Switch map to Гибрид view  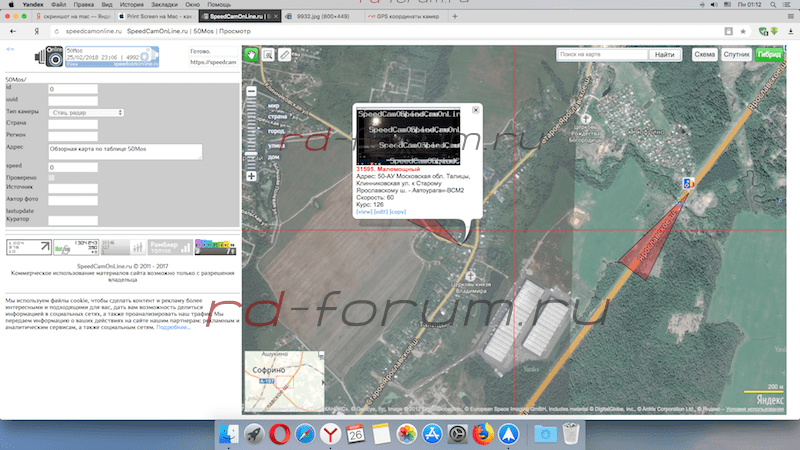click(x=769, y=54)
